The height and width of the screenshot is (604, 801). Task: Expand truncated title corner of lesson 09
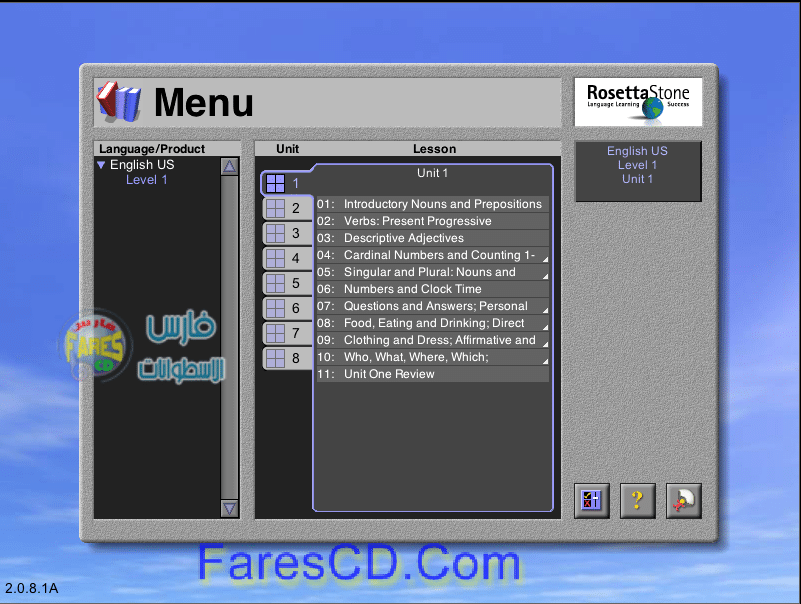pos(546,344)
